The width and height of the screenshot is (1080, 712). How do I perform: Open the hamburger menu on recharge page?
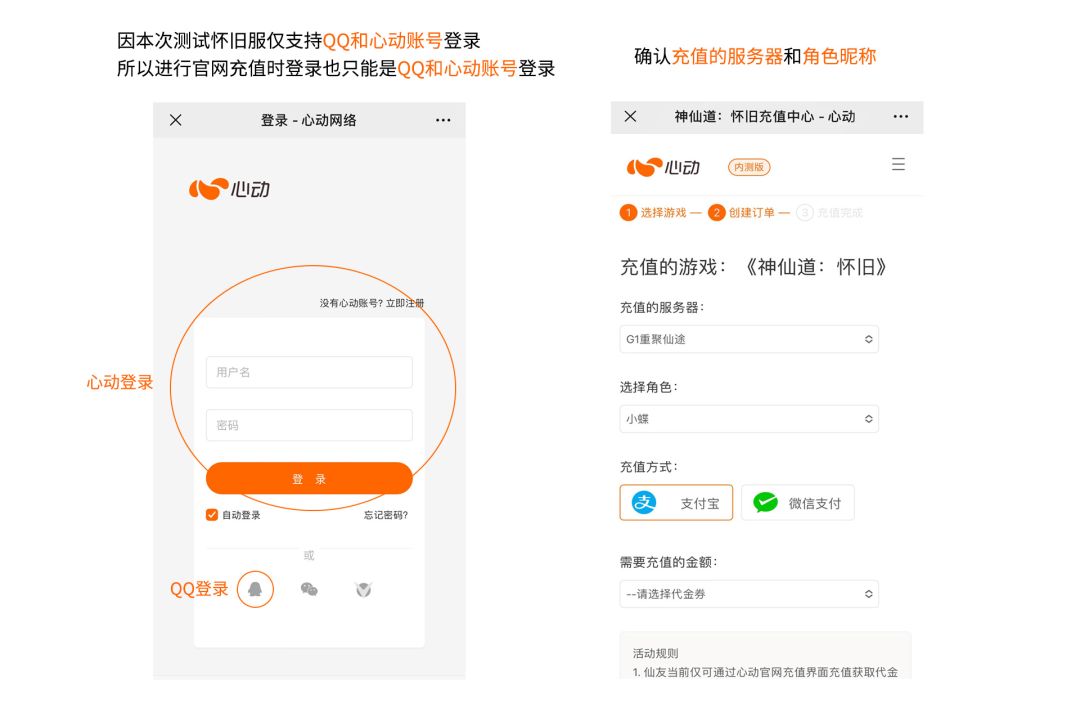point(898,164)
